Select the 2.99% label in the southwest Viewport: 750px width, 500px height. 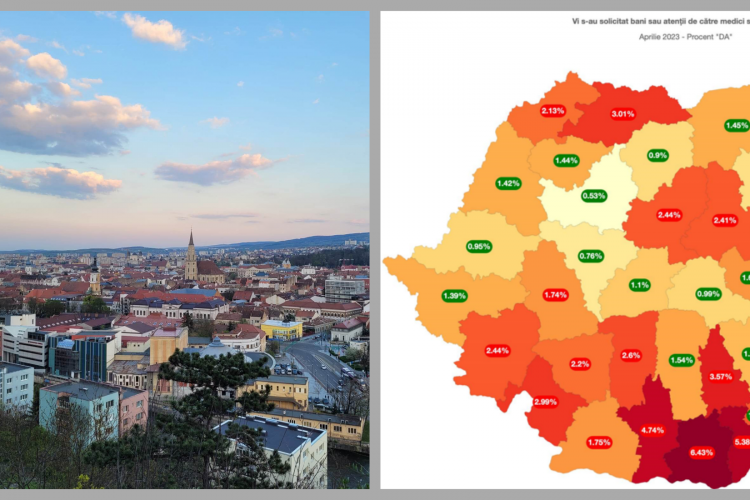click(x=545, y=402)
